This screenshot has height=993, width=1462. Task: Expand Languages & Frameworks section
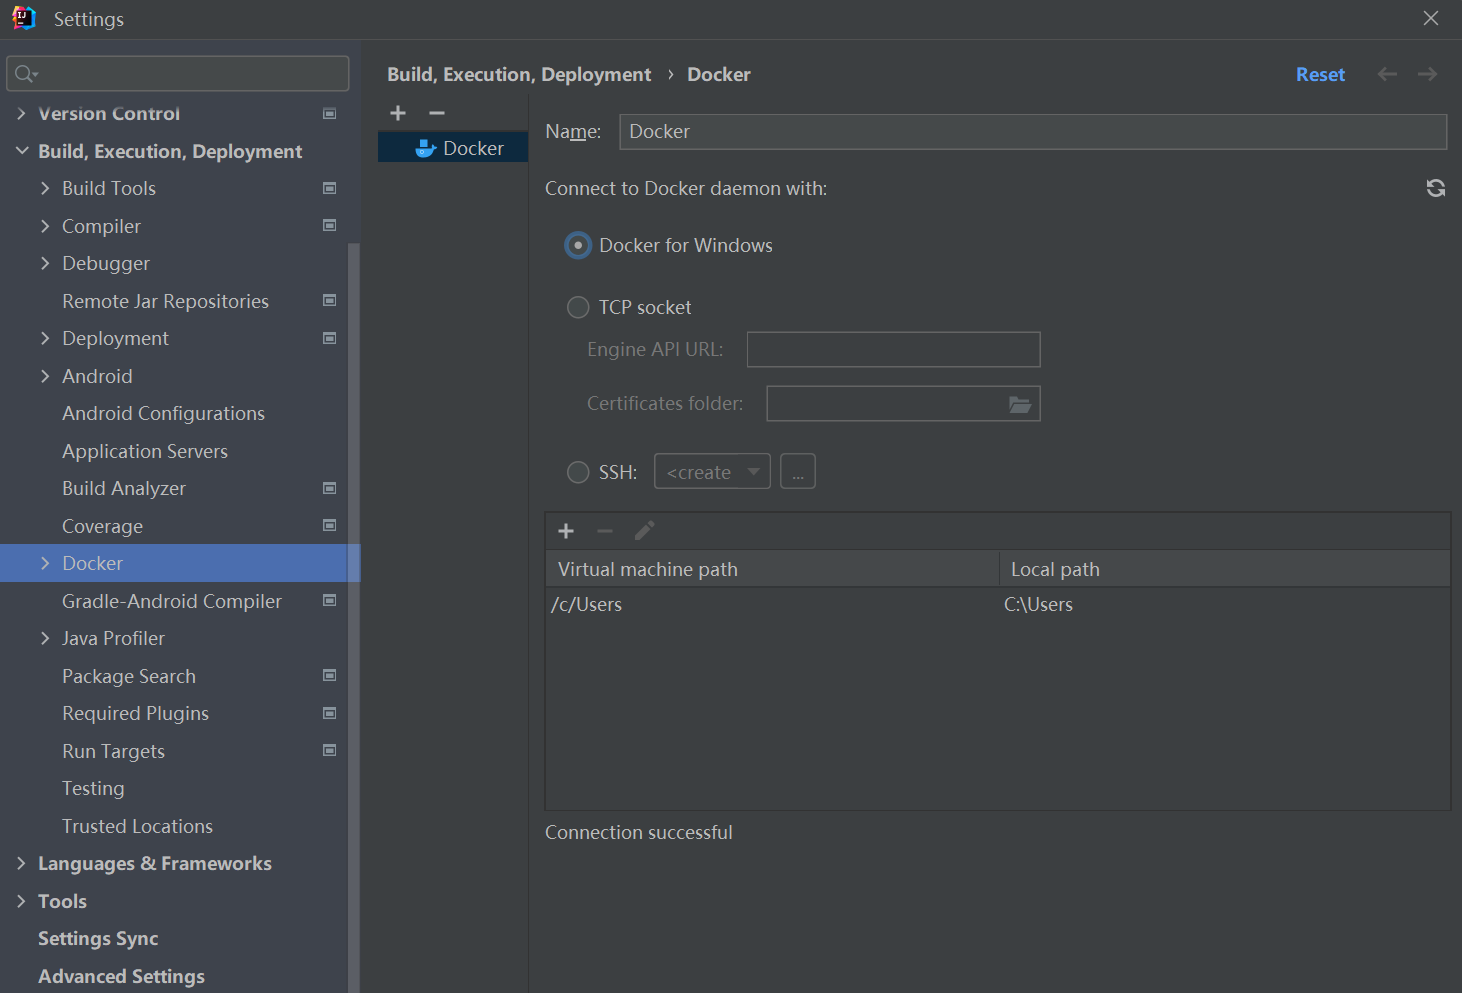tap(21, 863)
